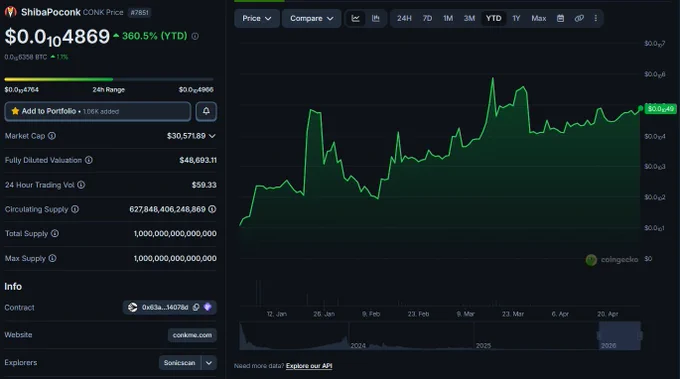The height and width of the screenshot is (379, 680).
Task: Open the YTD percentage info icon
Action: tap(195, 36)
